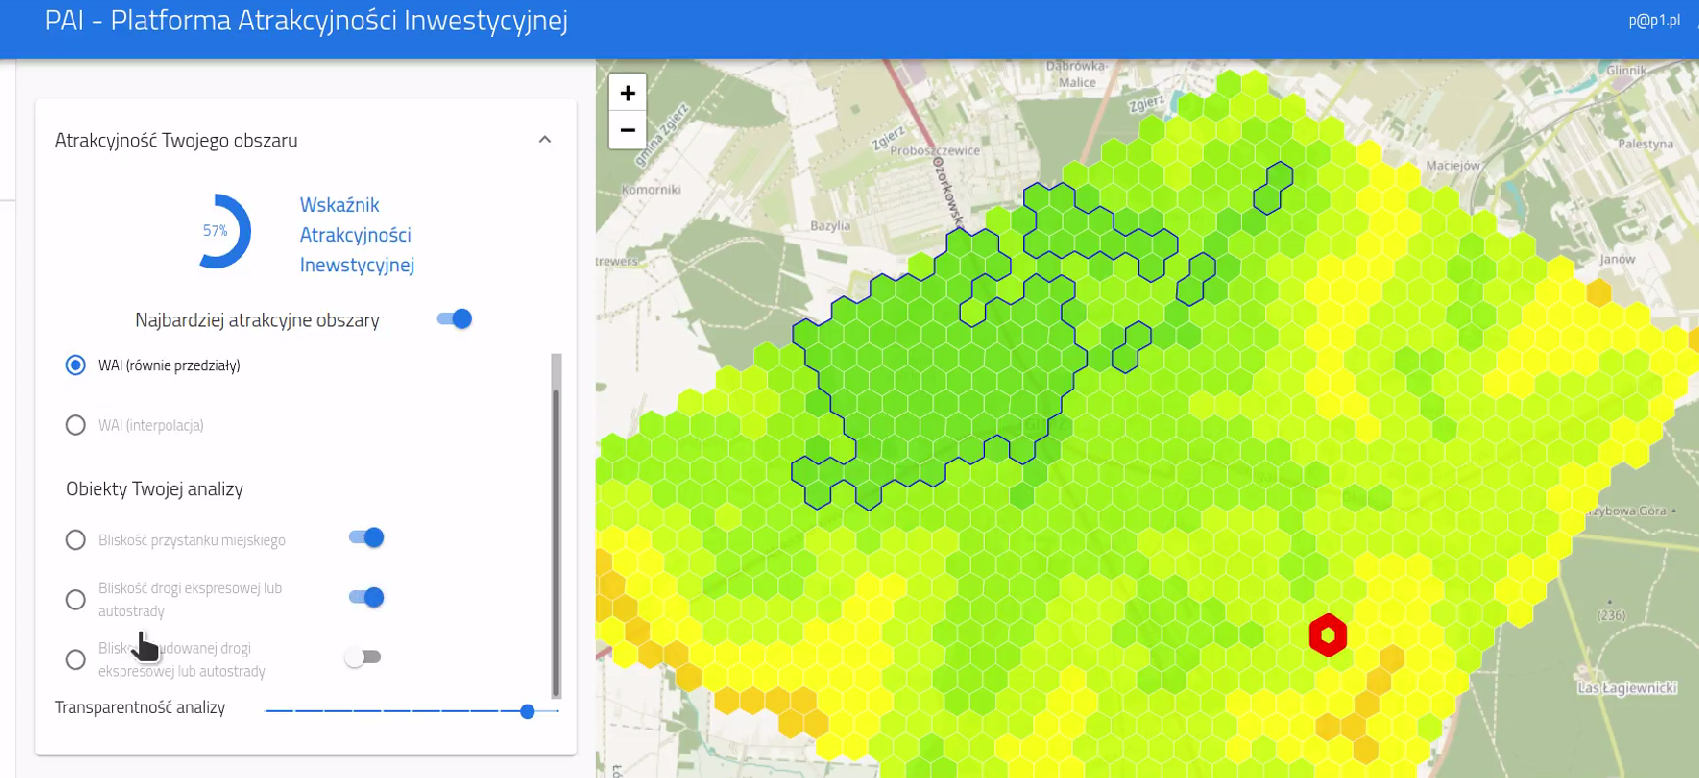Open the p@p1.pl user account
Screen dimensions: 1699x778
point(1654,20)
